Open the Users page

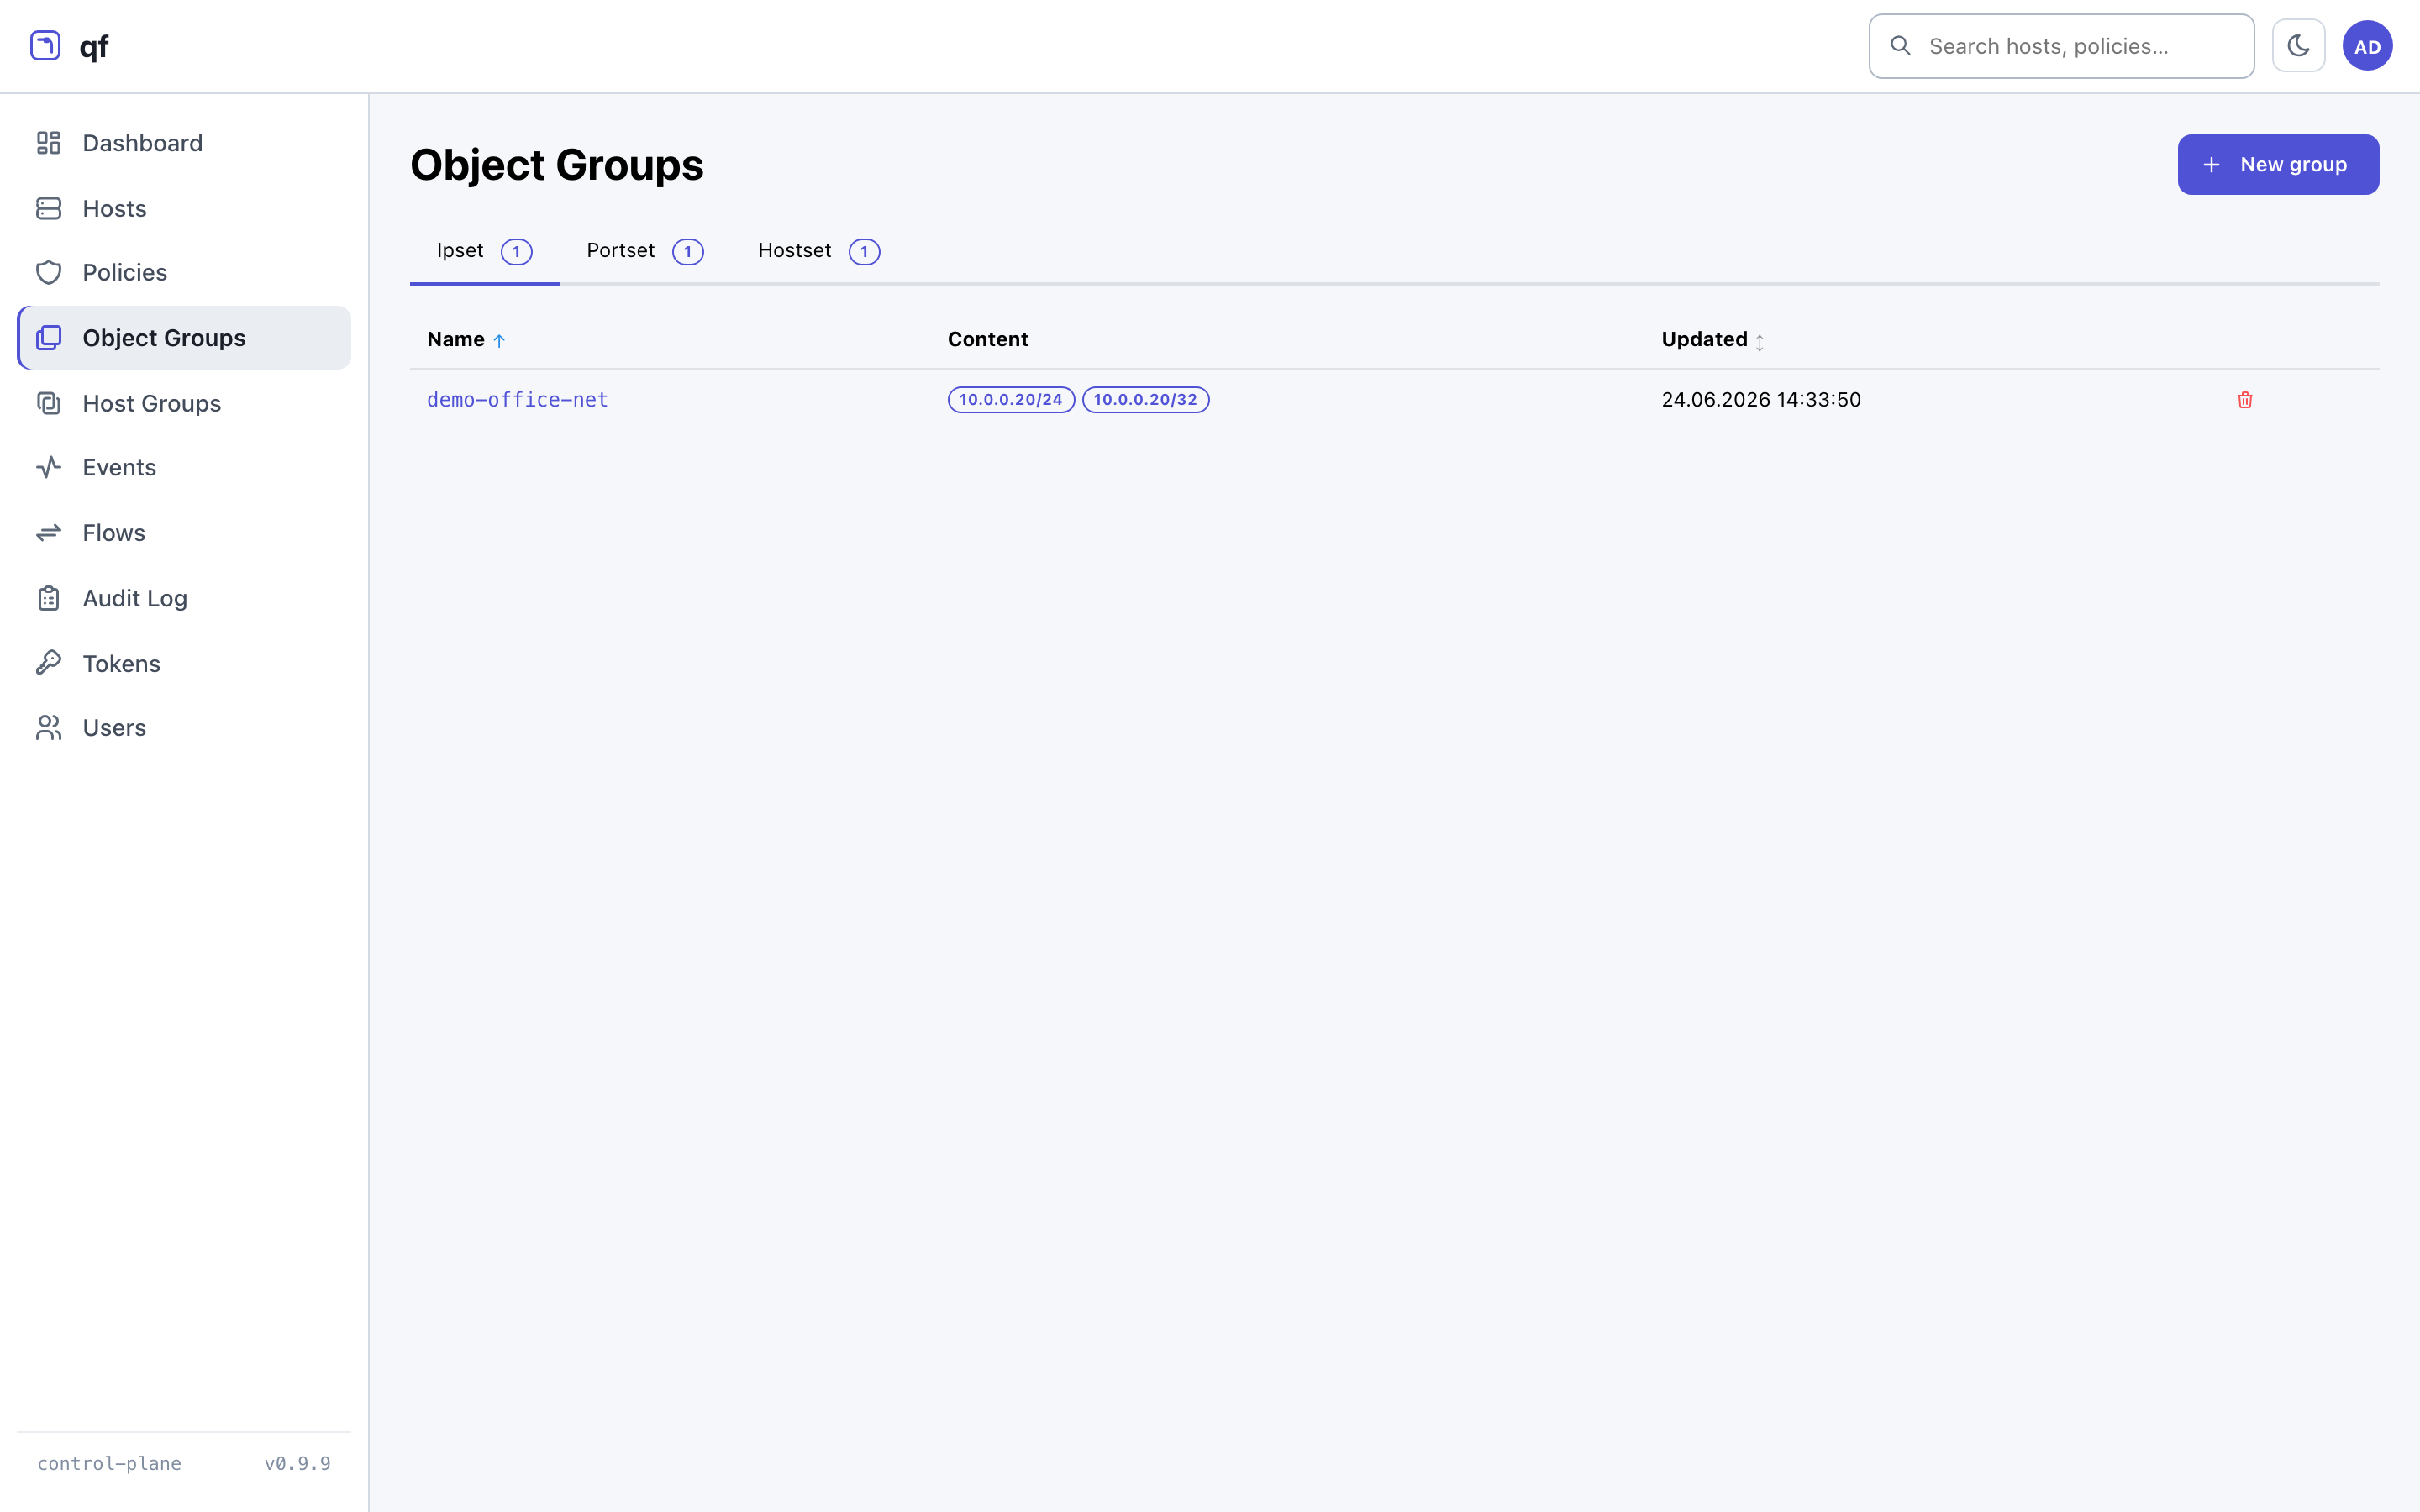point(184,728)
